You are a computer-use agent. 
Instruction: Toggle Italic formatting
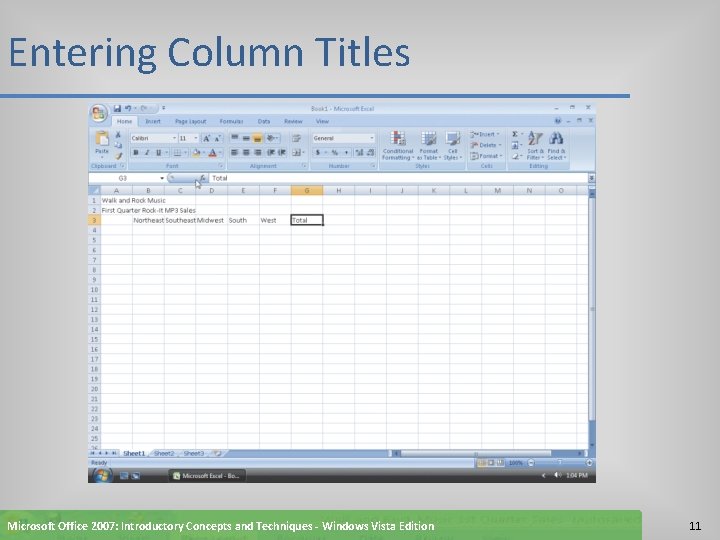[x=147, y=152]
